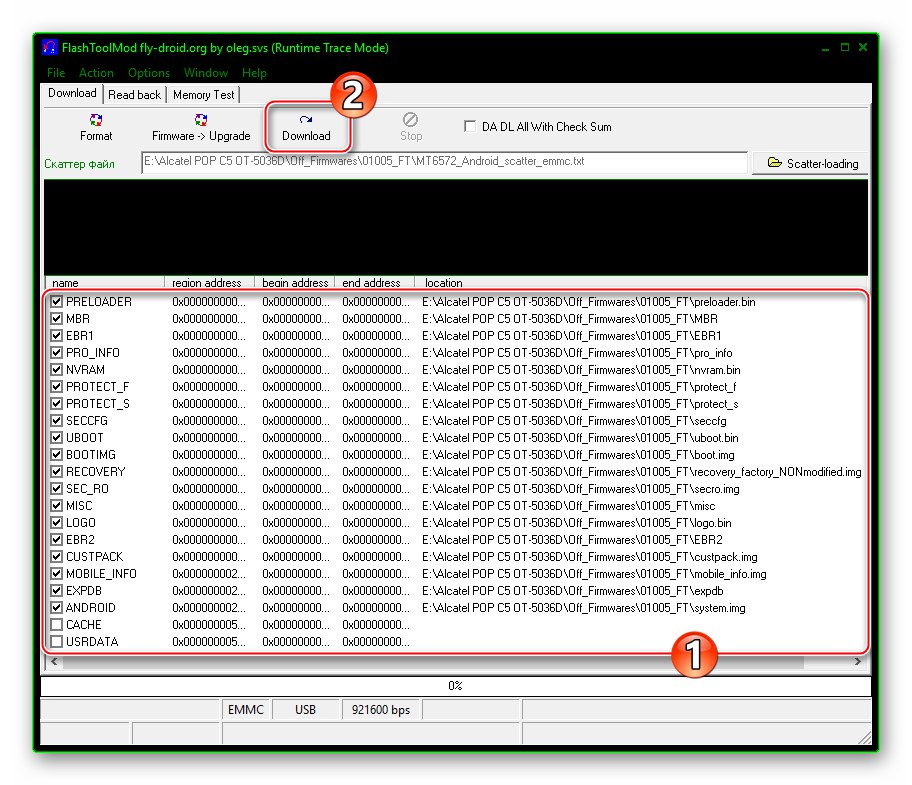
Task: Open the Window menu
Action: point(205,73)
